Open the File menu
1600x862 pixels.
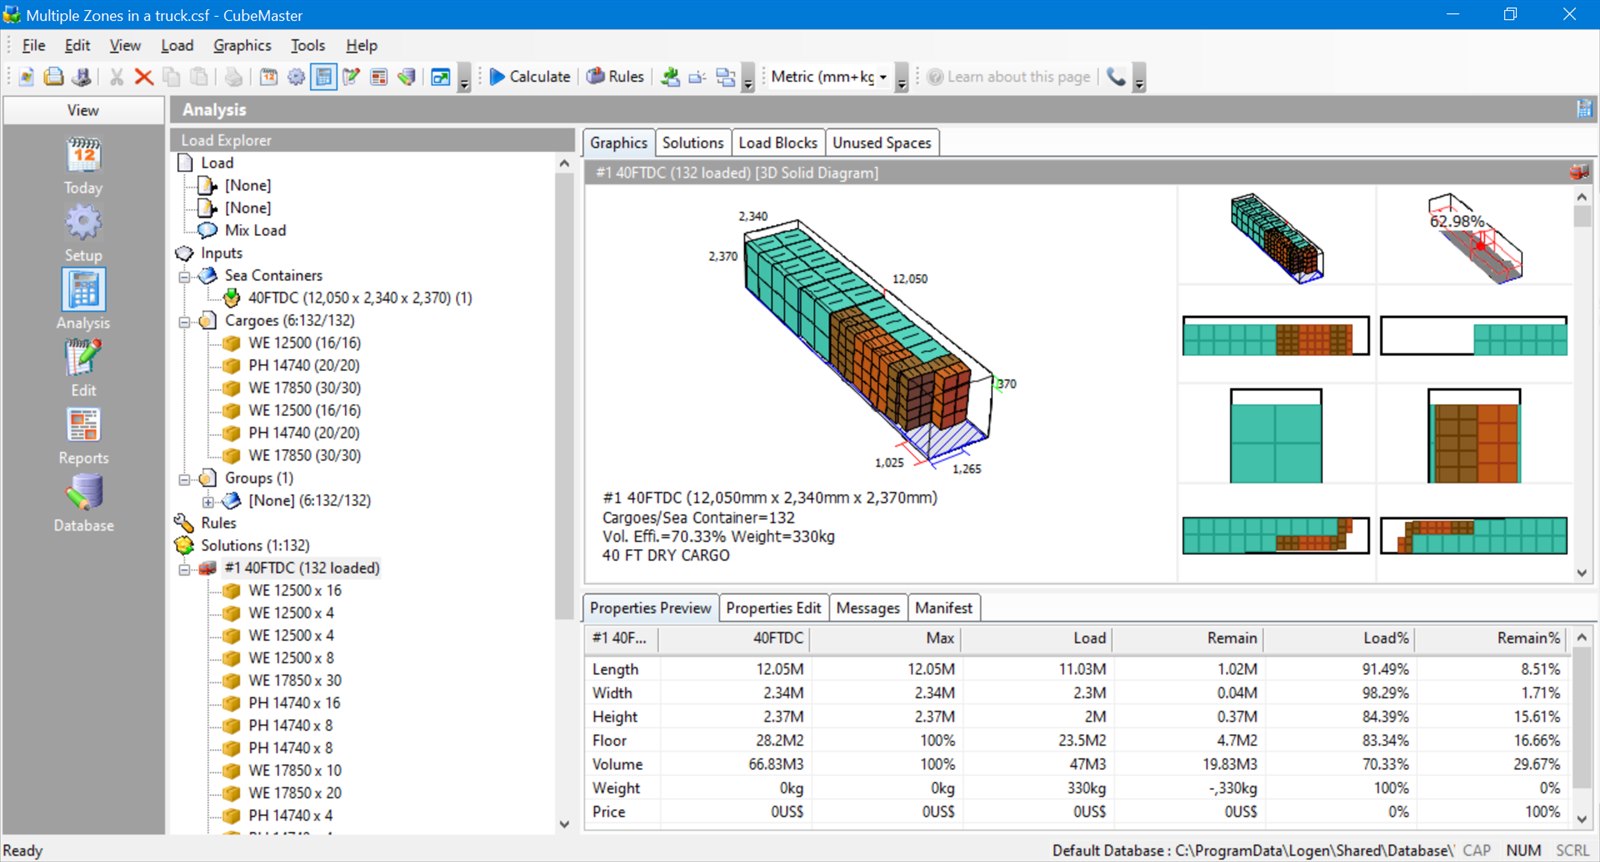tap(34, 45)
